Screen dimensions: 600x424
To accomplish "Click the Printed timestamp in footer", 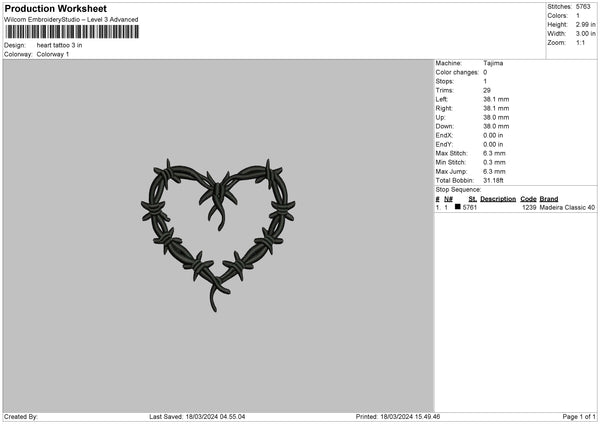I will click(399, 417).
